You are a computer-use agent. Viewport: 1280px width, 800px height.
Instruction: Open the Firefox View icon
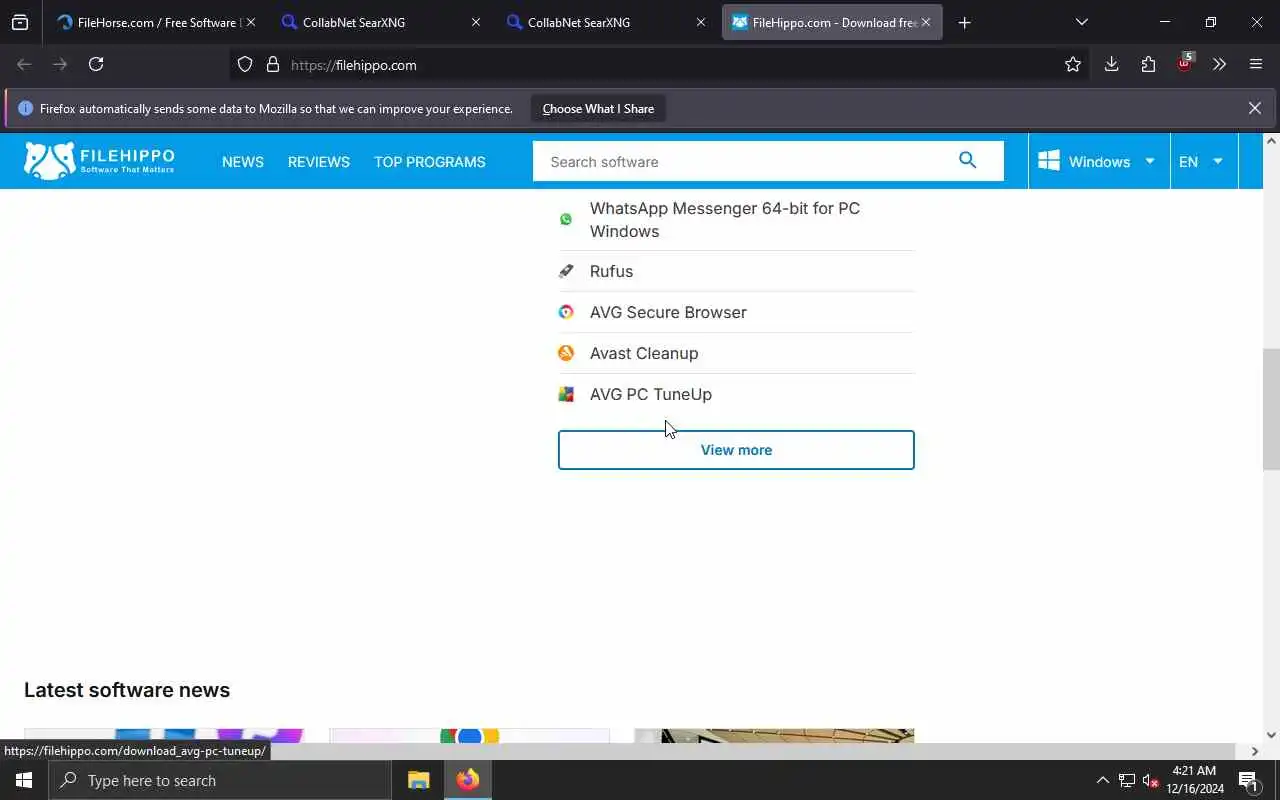[20, 22]
